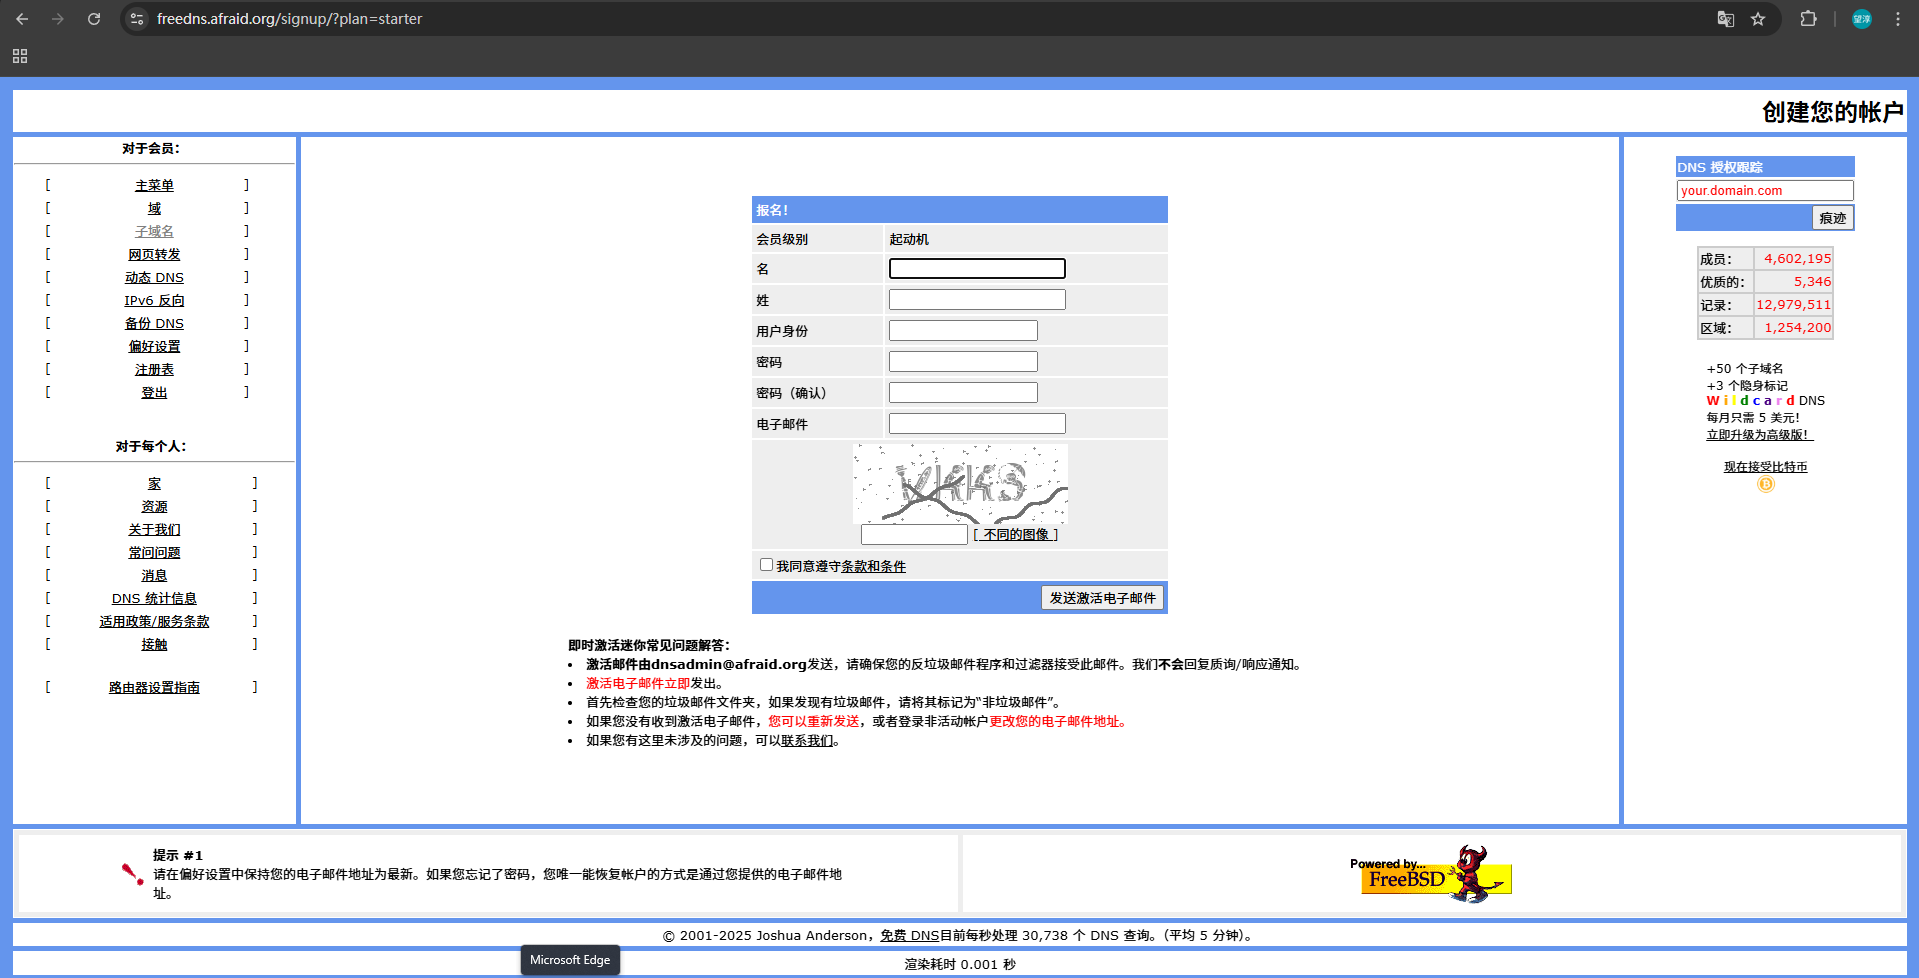The image size is (1919, 978).
Task: Click the 用户身份 user ID field
Action: [x=963, y=331]
